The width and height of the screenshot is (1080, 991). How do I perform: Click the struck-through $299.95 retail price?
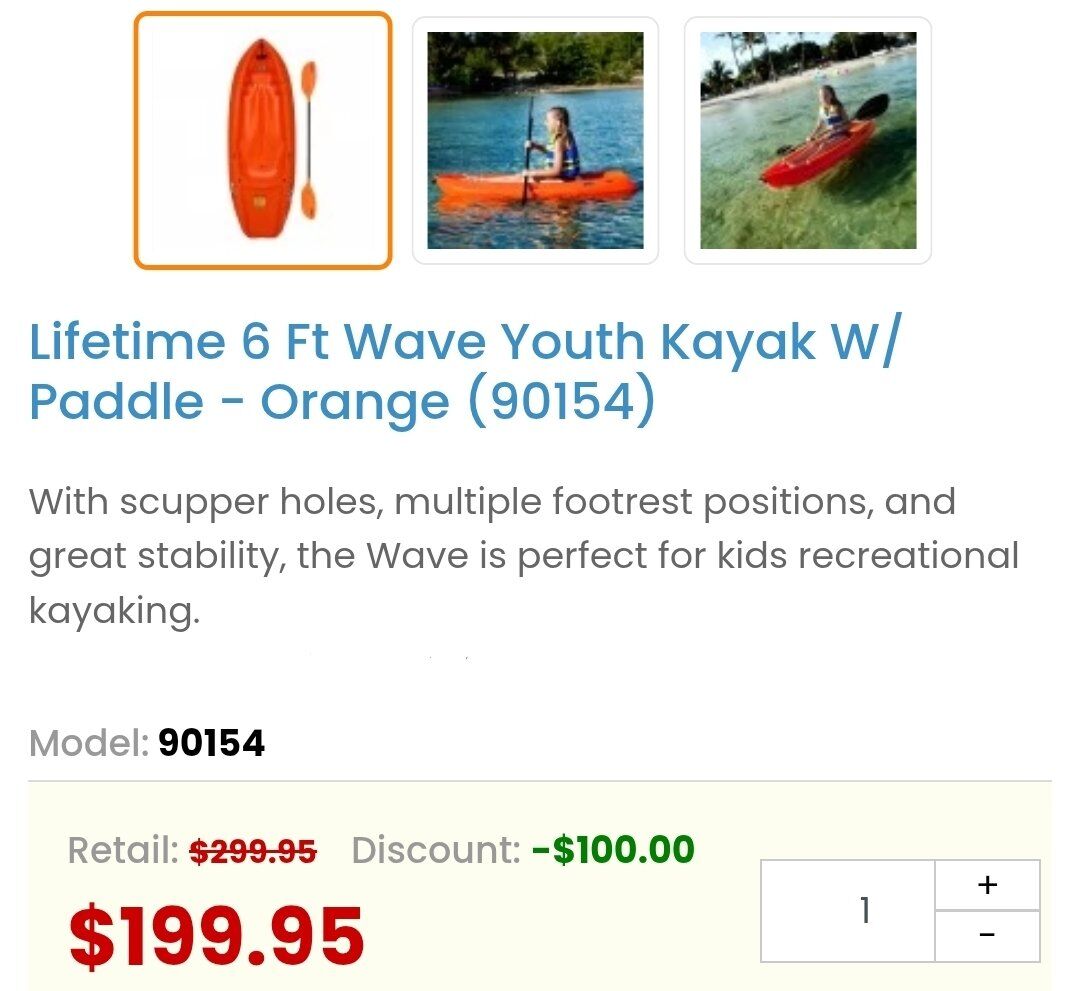(x=253, y=851)
